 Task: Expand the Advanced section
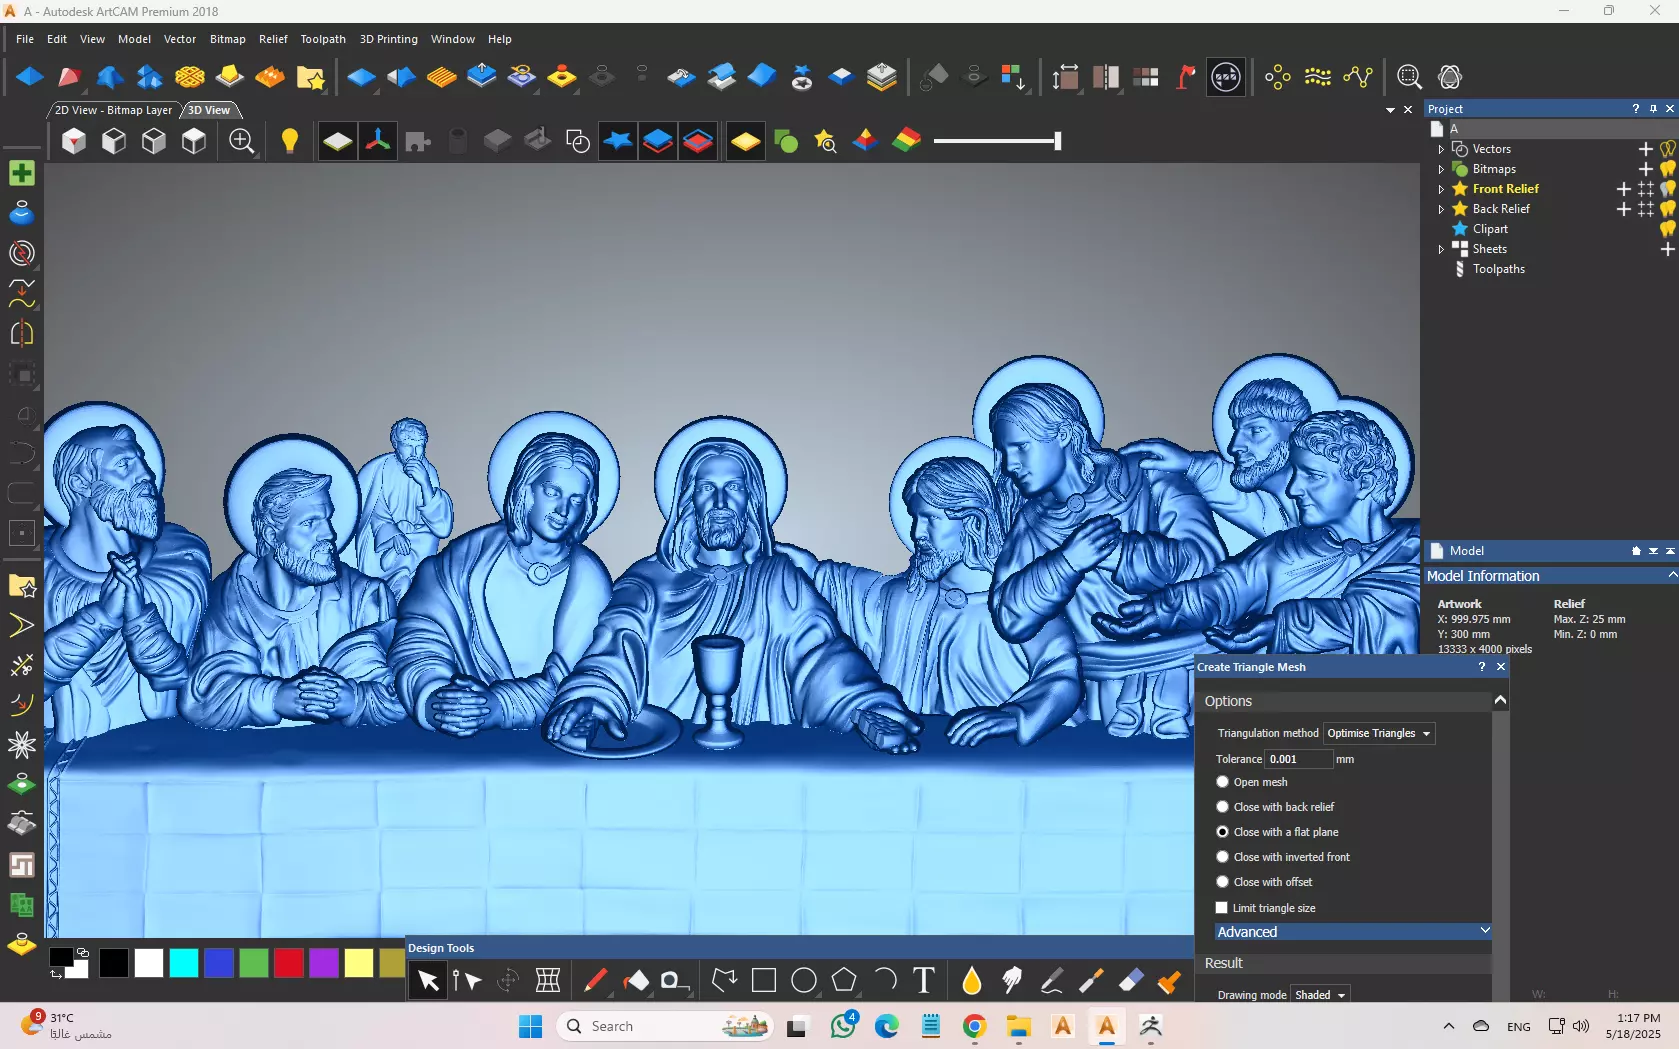tap(1353, 932)
